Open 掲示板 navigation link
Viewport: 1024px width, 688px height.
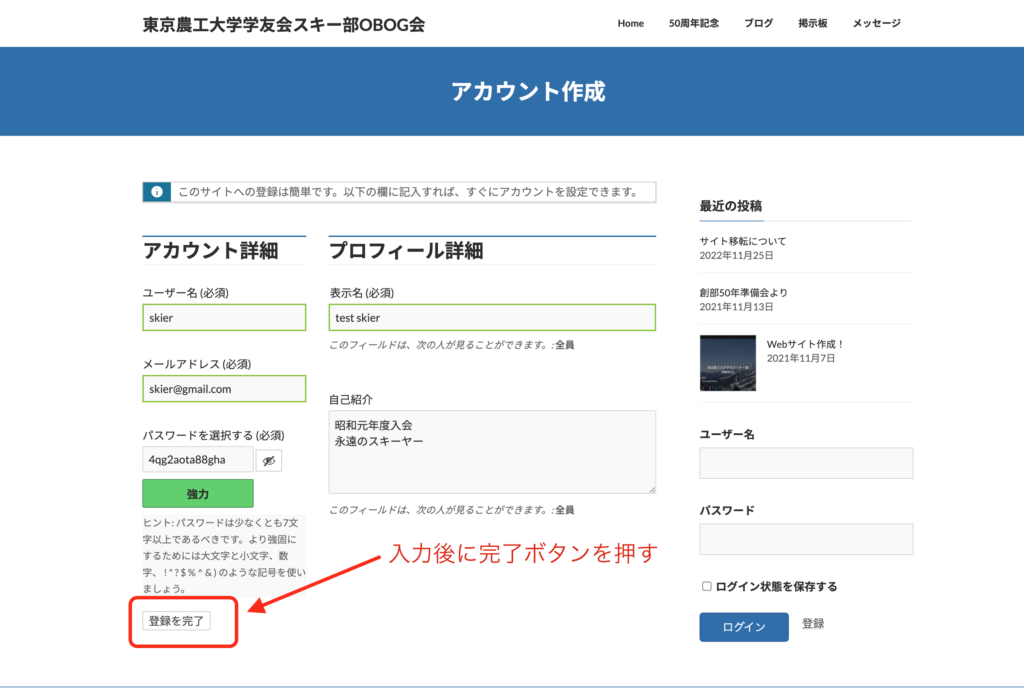coord(812,23)
